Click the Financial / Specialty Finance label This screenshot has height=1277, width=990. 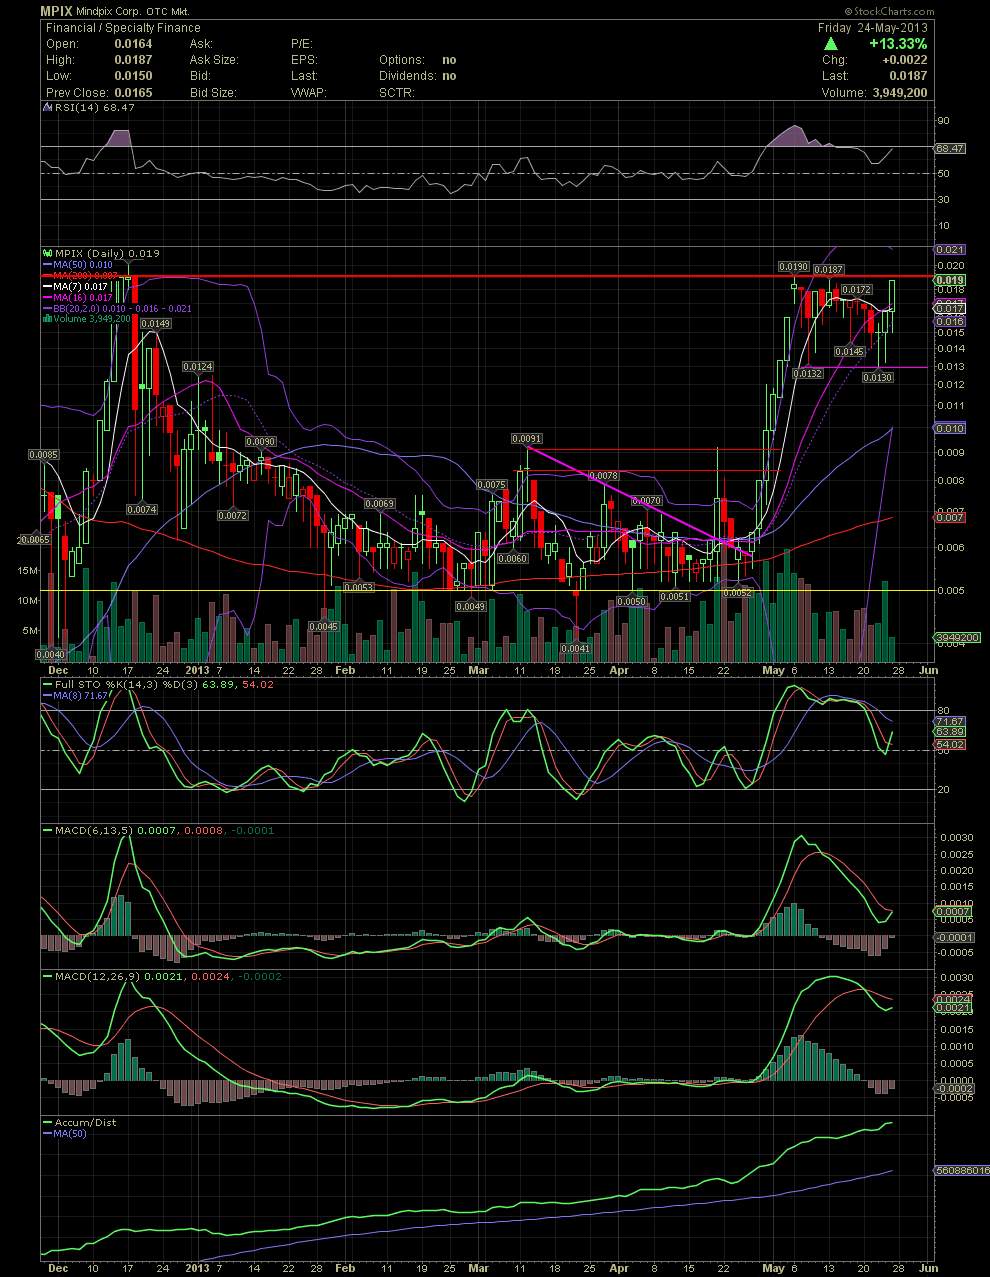tap(123, 28)
